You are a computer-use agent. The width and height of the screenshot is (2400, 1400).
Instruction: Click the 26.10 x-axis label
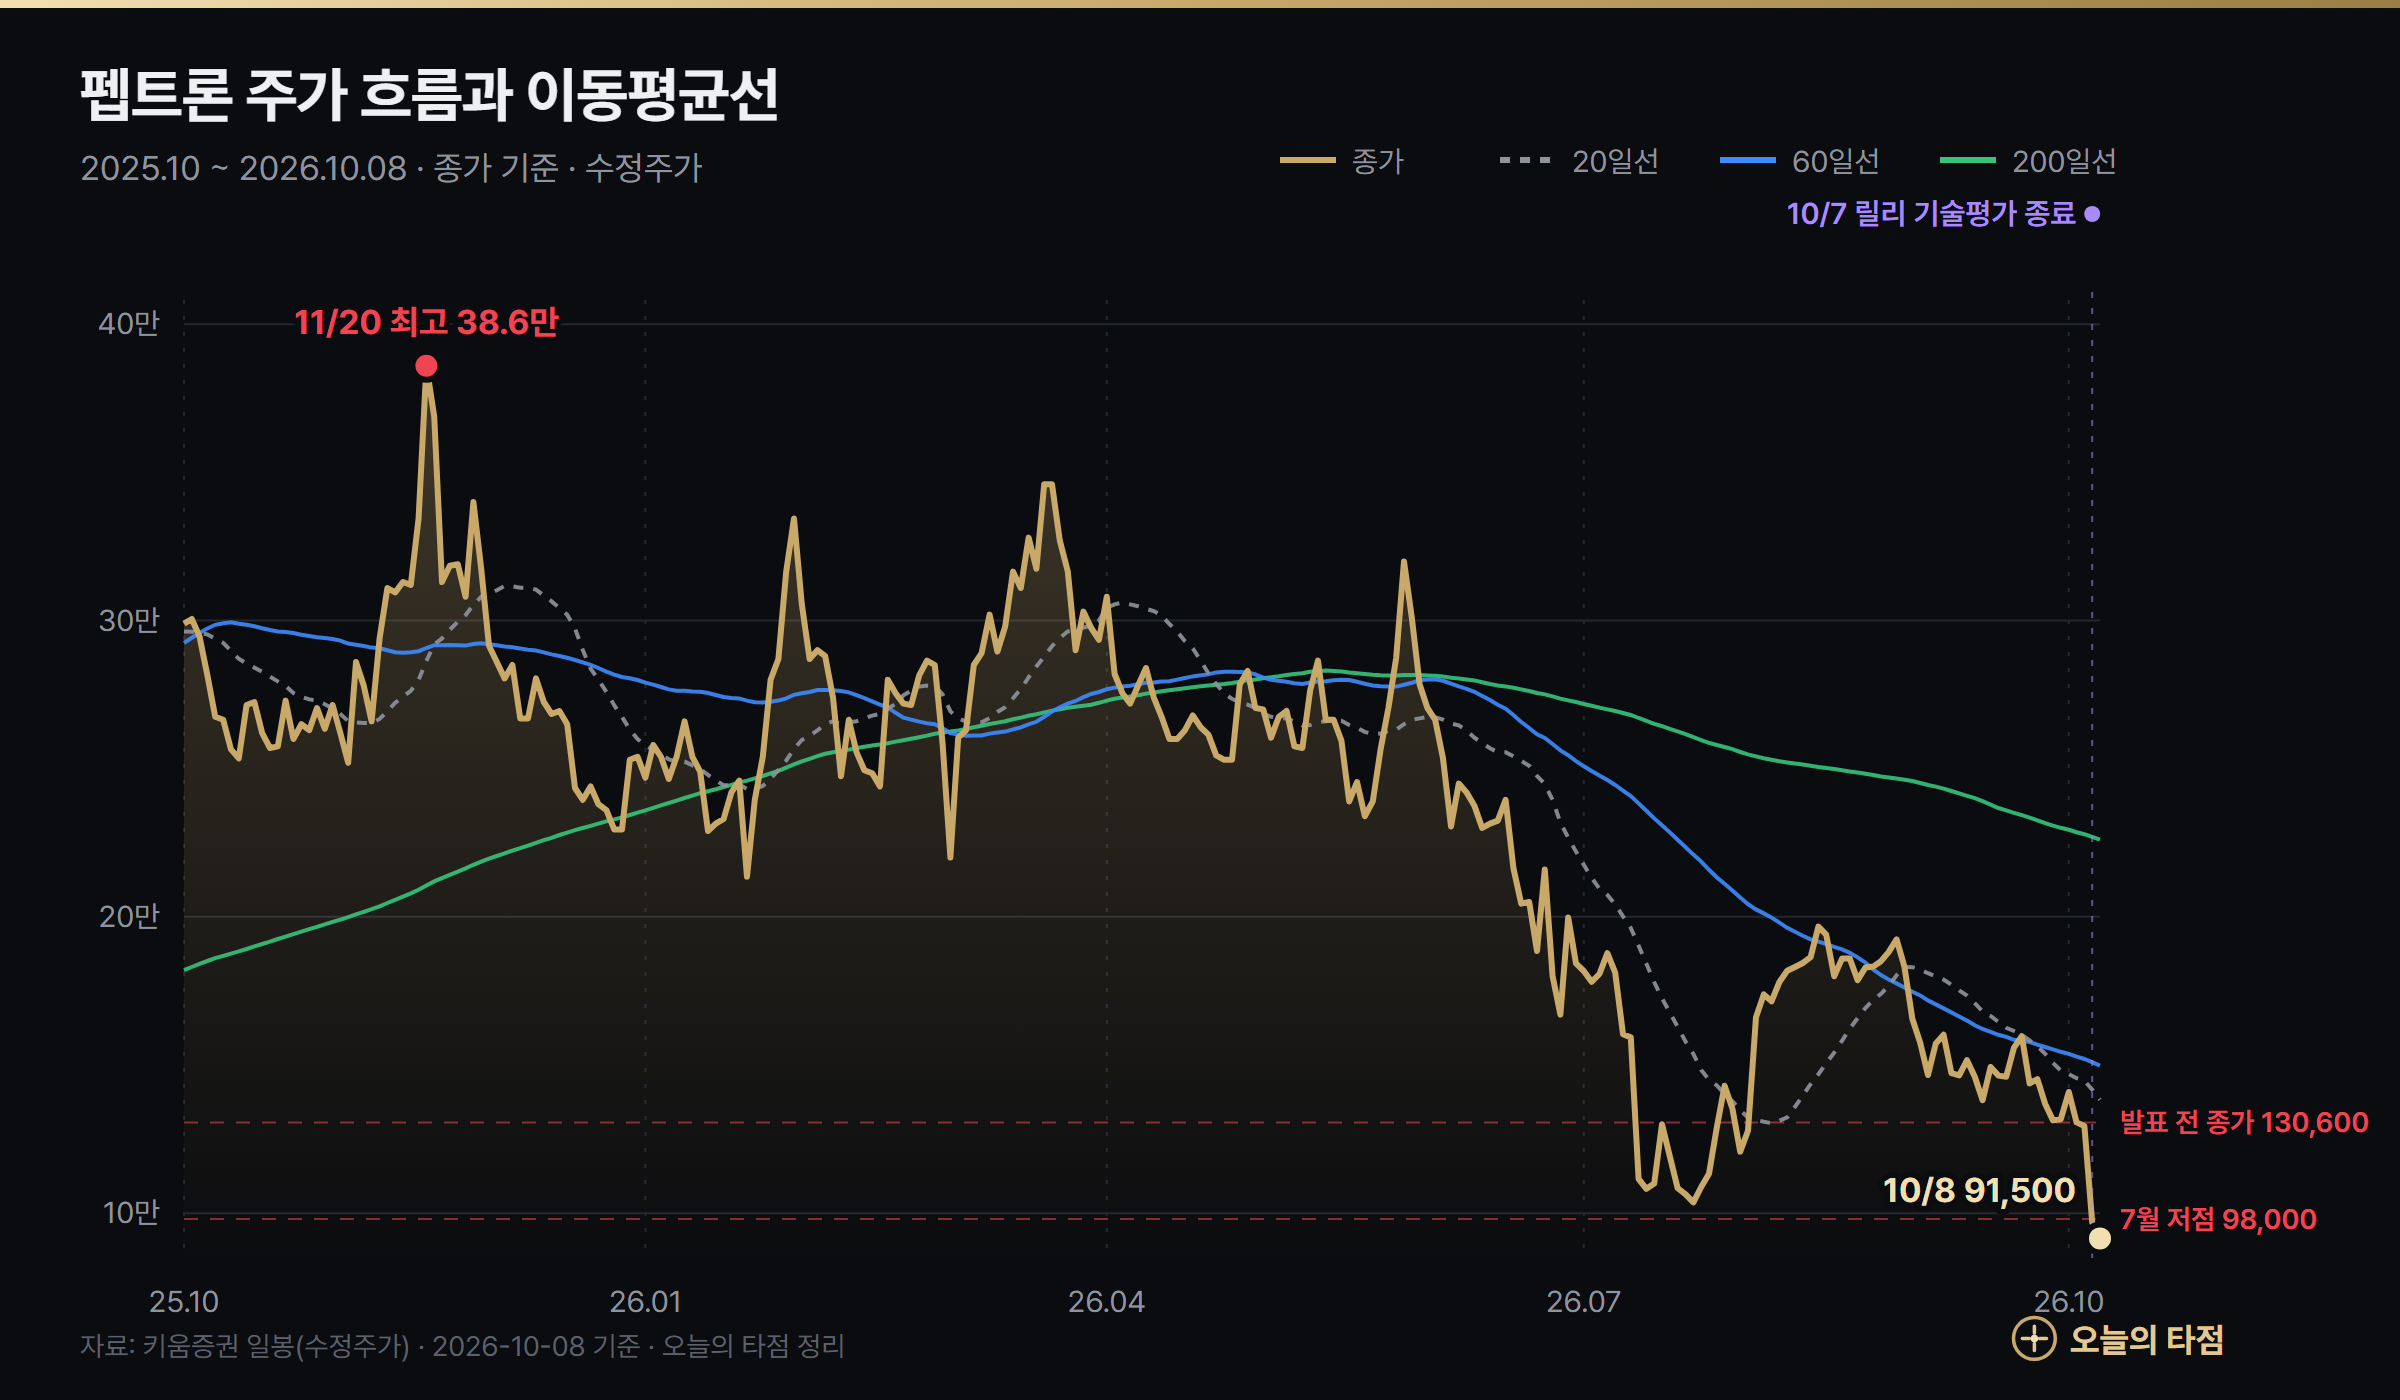point(2069,1302)
